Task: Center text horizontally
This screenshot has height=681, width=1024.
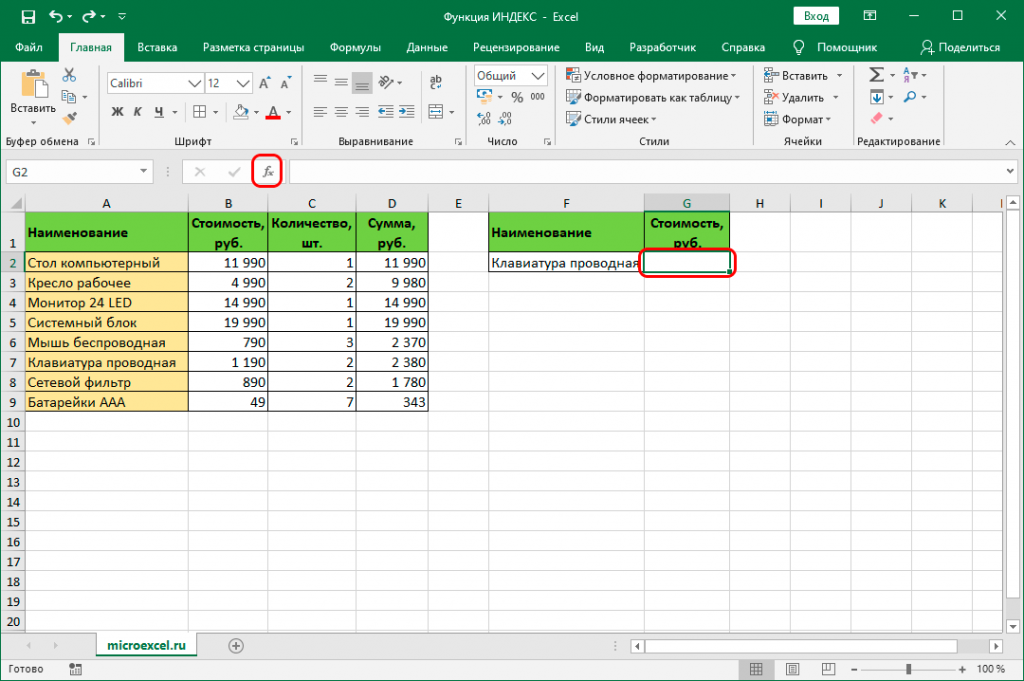Action: click(341, 112)
